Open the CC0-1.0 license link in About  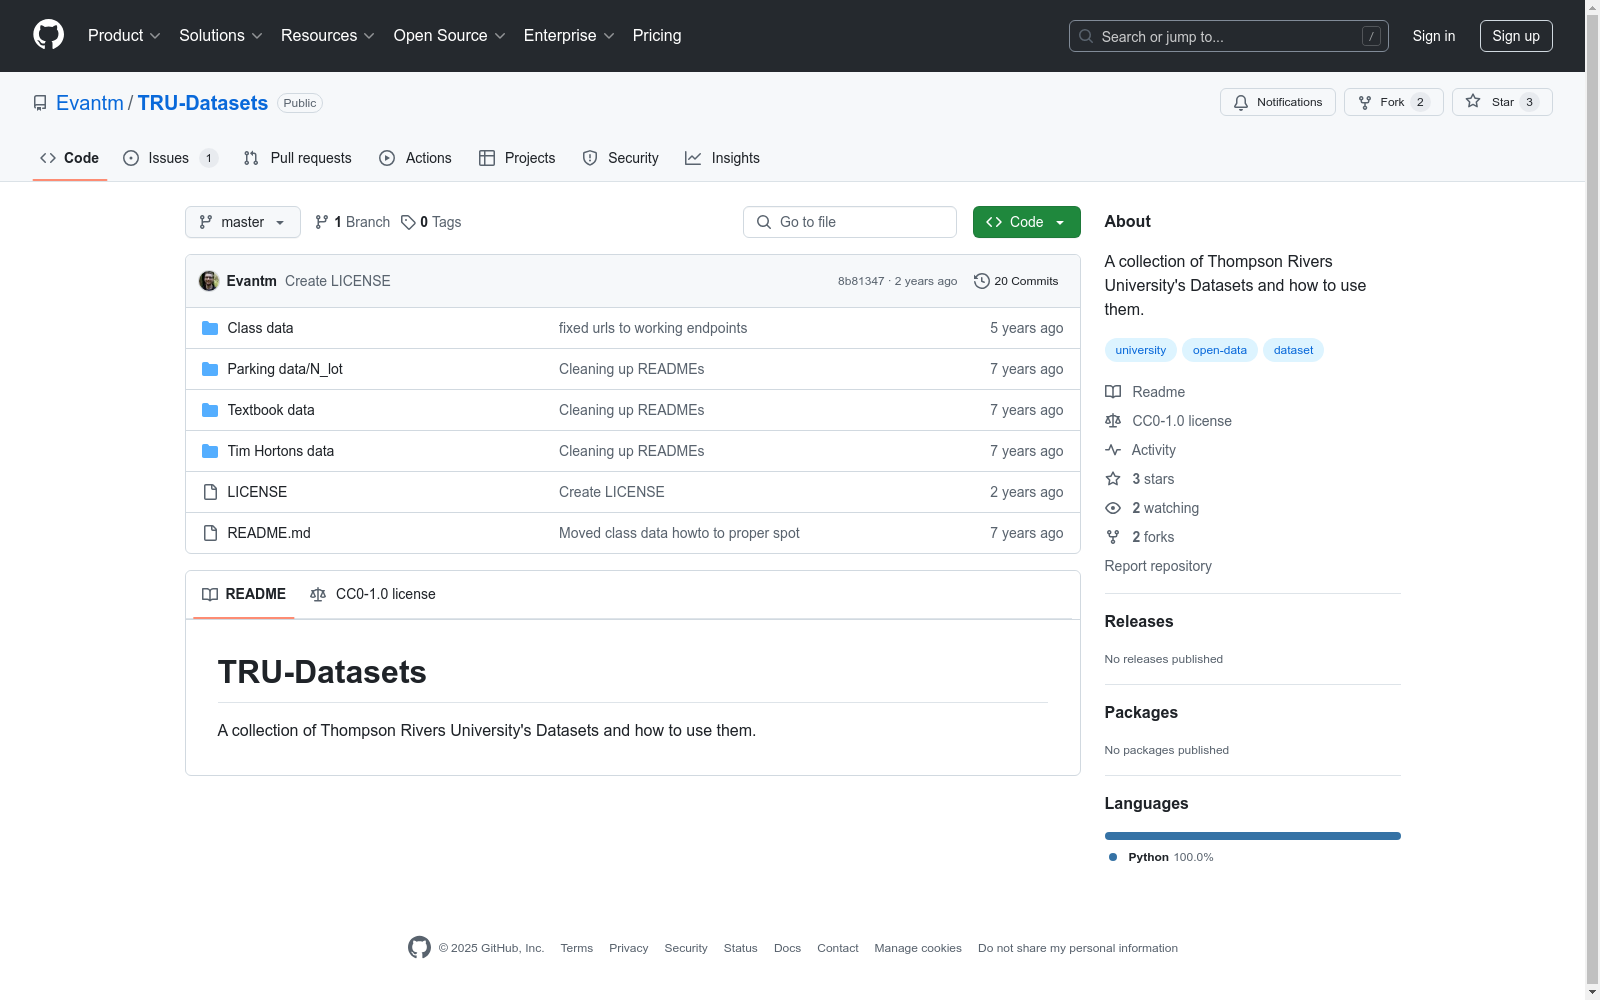(x=1168, y=421)
